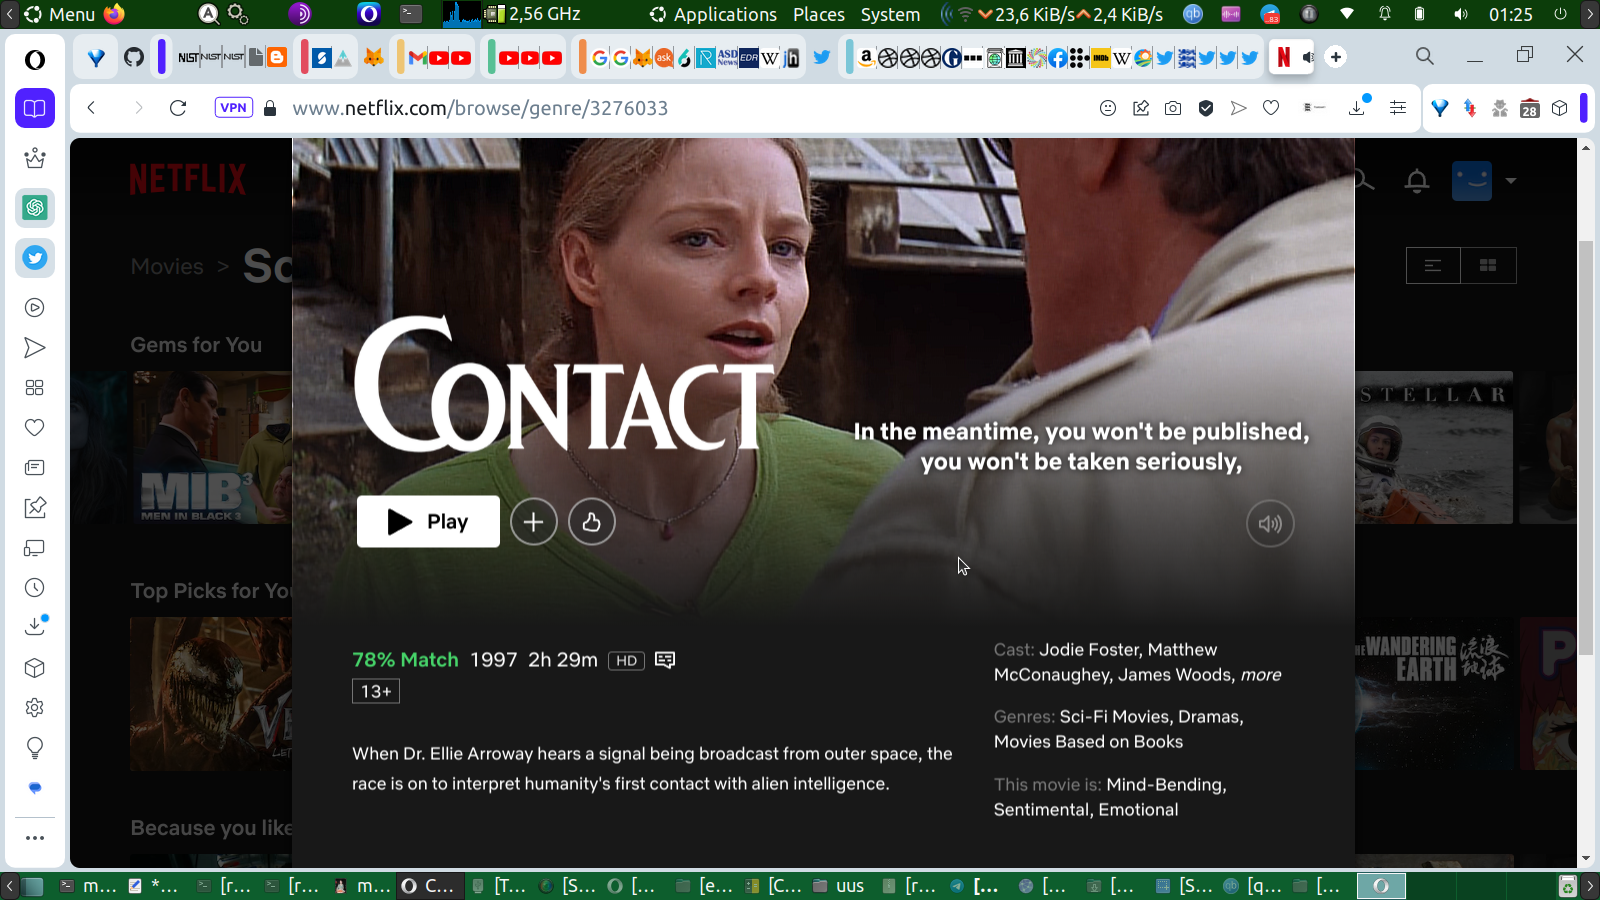Rate Contact with the thumbs up icon

pyautogui.click(x=592, y=522)
